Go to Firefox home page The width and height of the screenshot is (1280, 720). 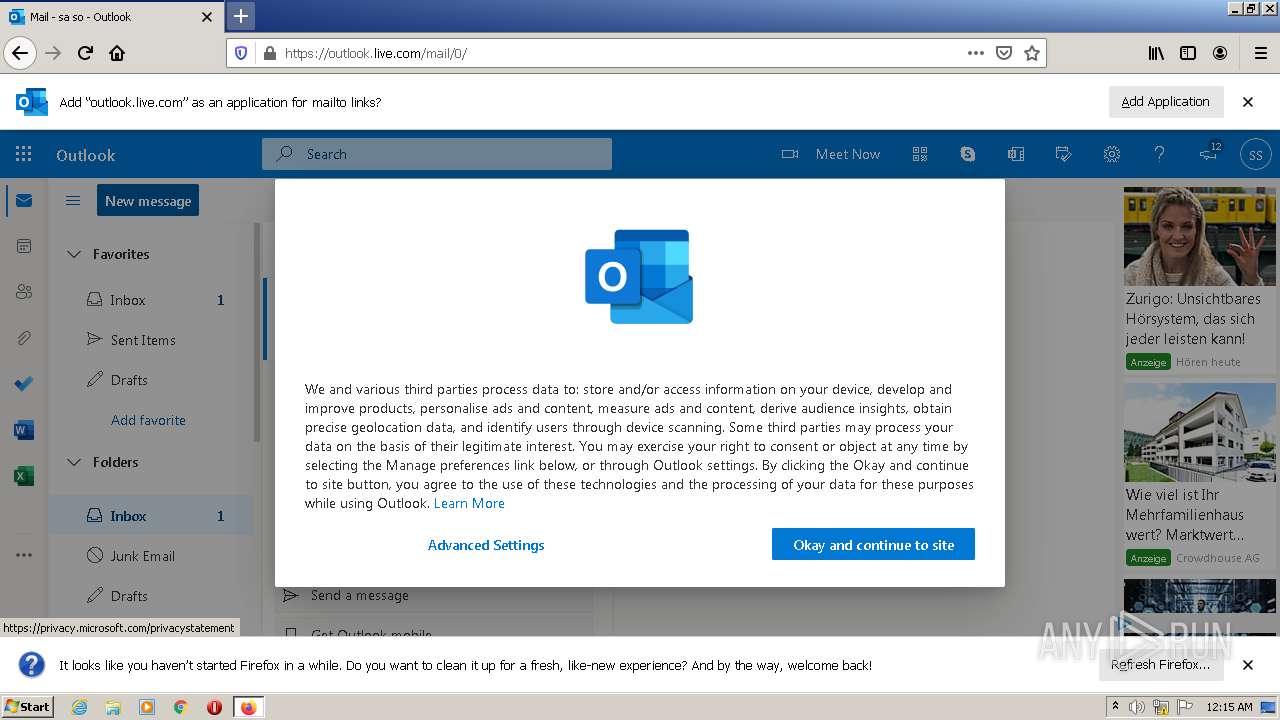tap(117, 53)
